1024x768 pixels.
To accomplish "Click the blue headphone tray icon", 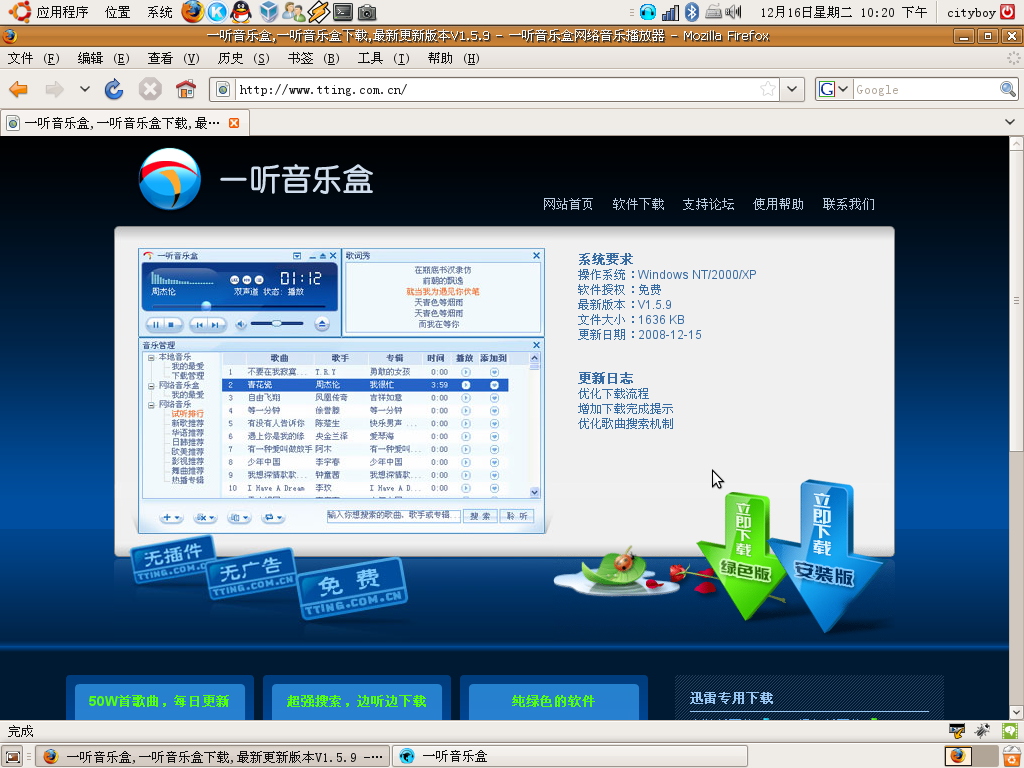I will tap(648, 12).
